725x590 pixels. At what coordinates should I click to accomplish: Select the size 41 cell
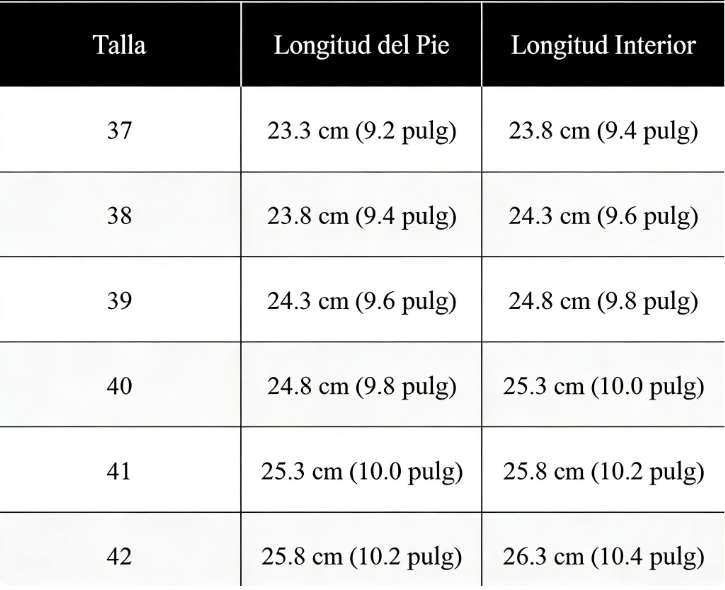click(119, 471)
